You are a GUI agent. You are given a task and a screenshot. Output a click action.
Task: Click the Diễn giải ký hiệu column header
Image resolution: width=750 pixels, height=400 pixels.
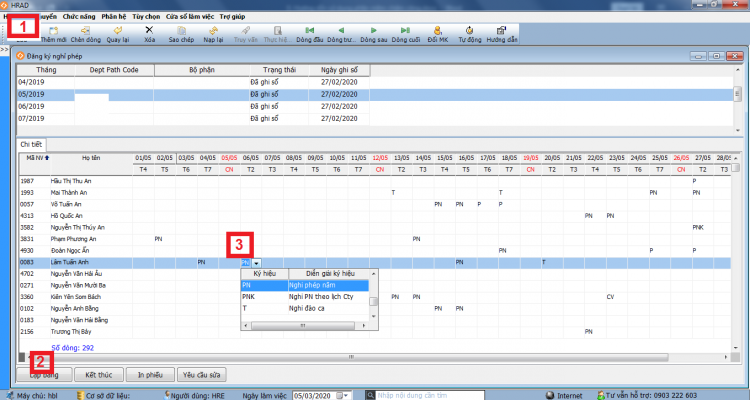330,274
